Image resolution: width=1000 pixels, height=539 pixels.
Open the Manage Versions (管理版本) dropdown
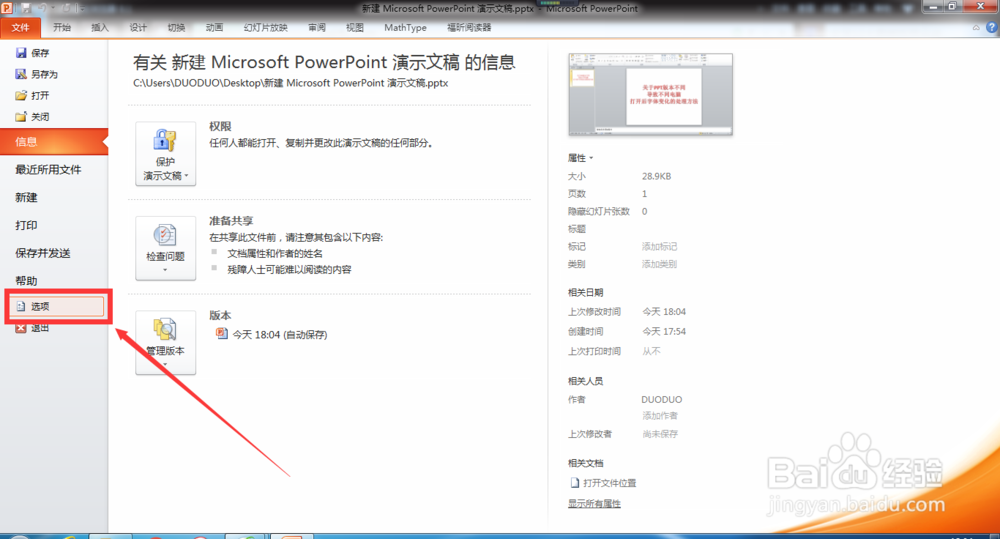[165, 343]
